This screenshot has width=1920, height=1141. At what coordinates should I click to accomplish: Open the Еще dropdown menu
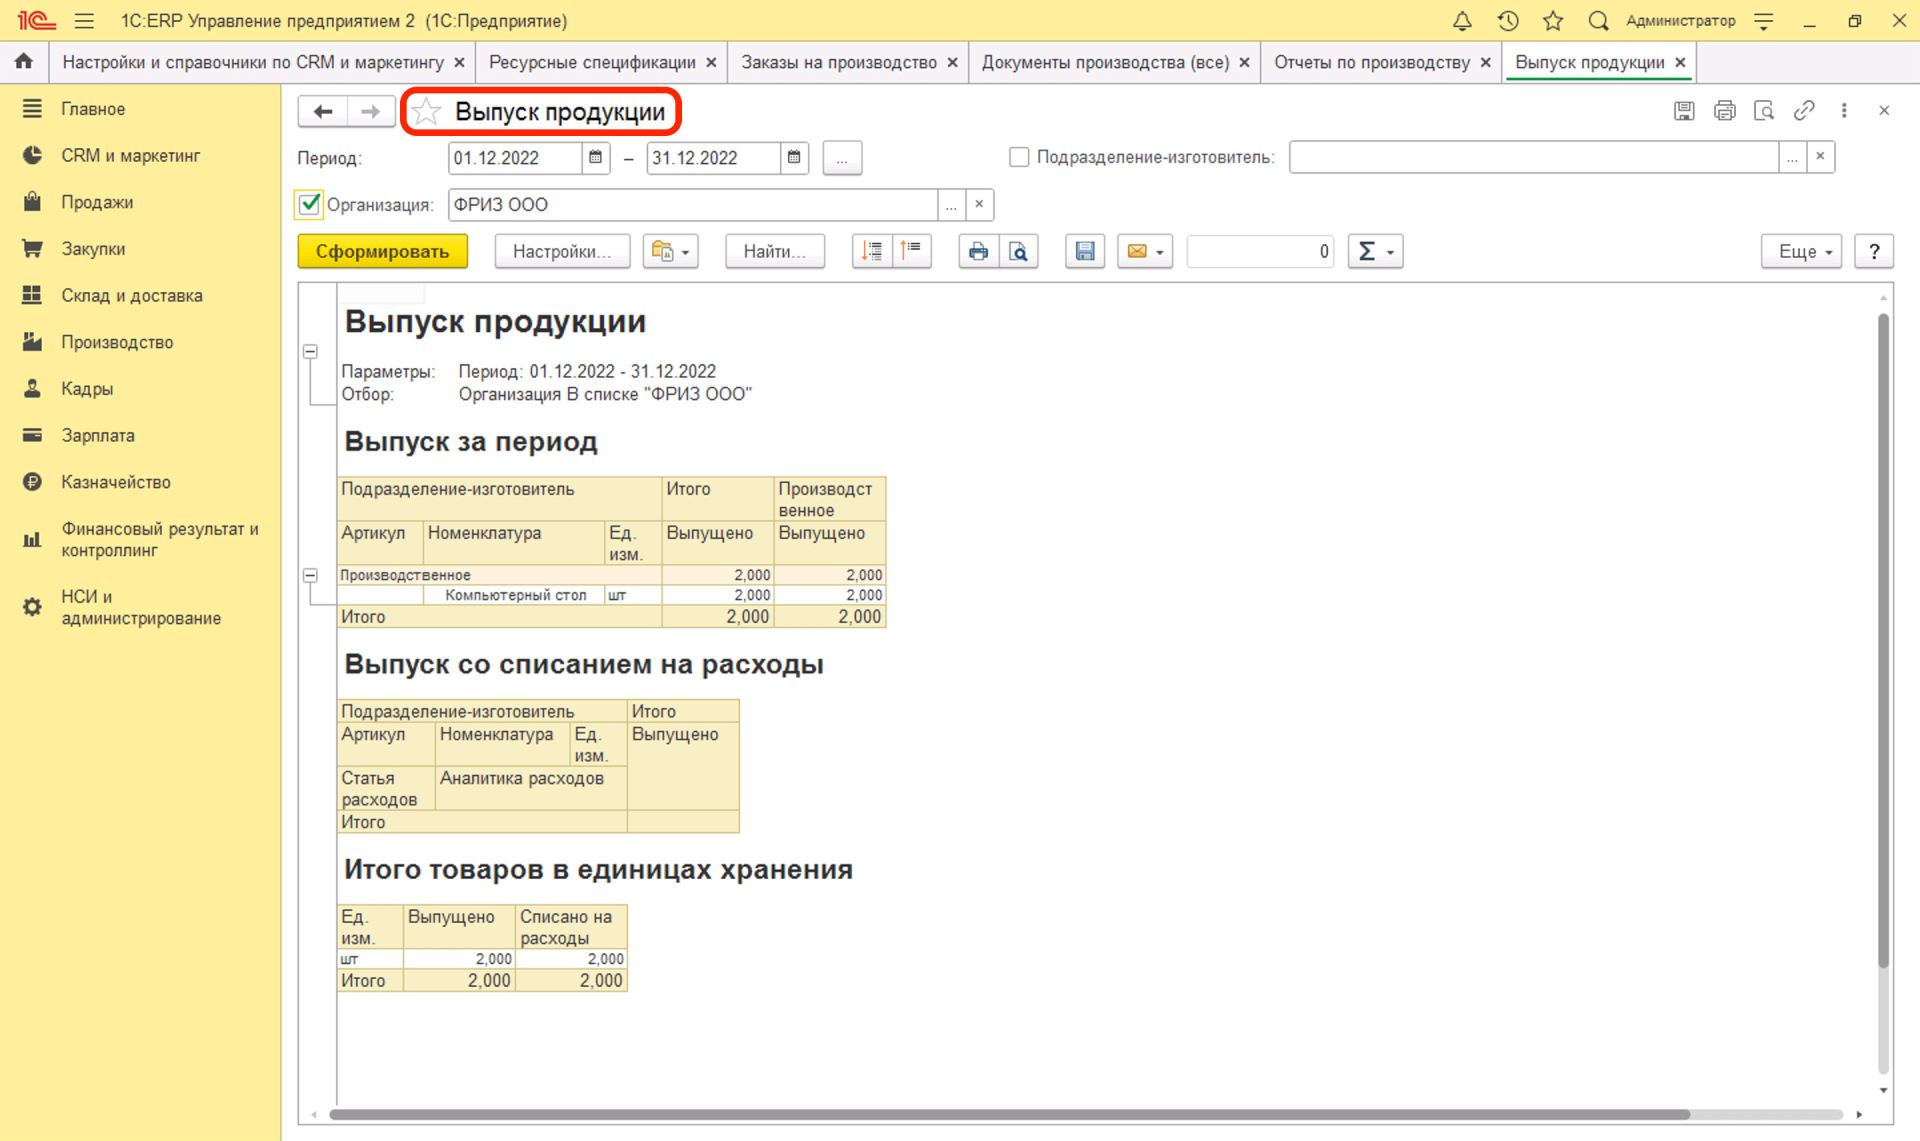(1802, 251)
